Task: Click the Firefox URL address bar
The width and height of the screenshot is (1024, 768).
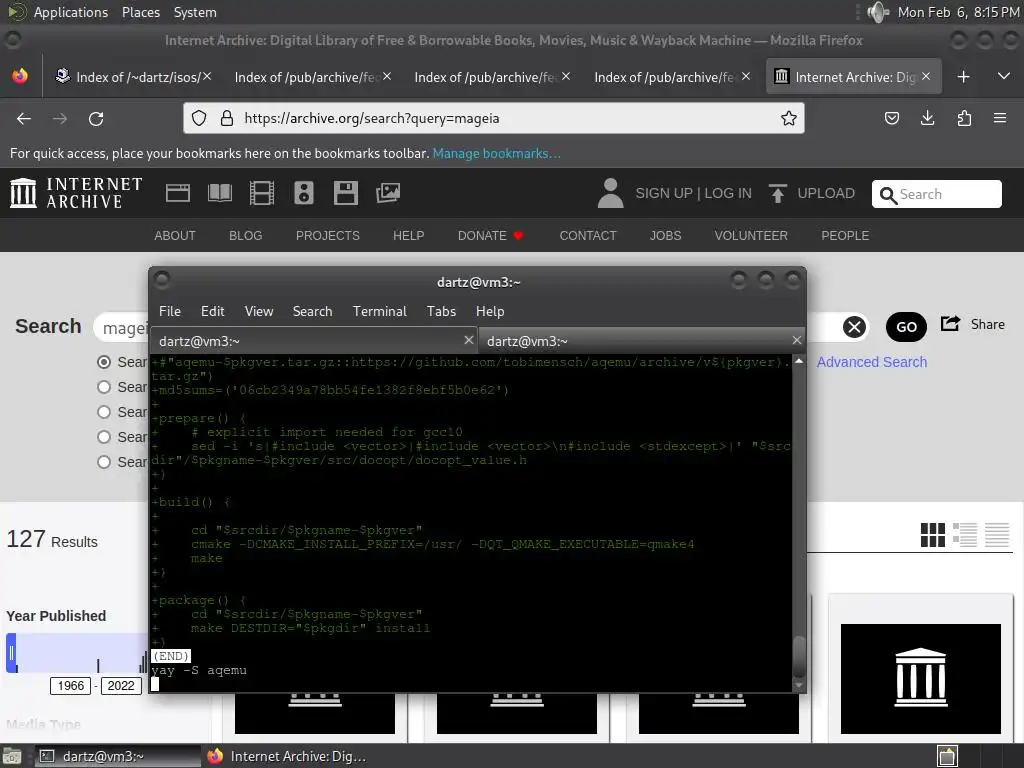Action: [x=494, y=118]
